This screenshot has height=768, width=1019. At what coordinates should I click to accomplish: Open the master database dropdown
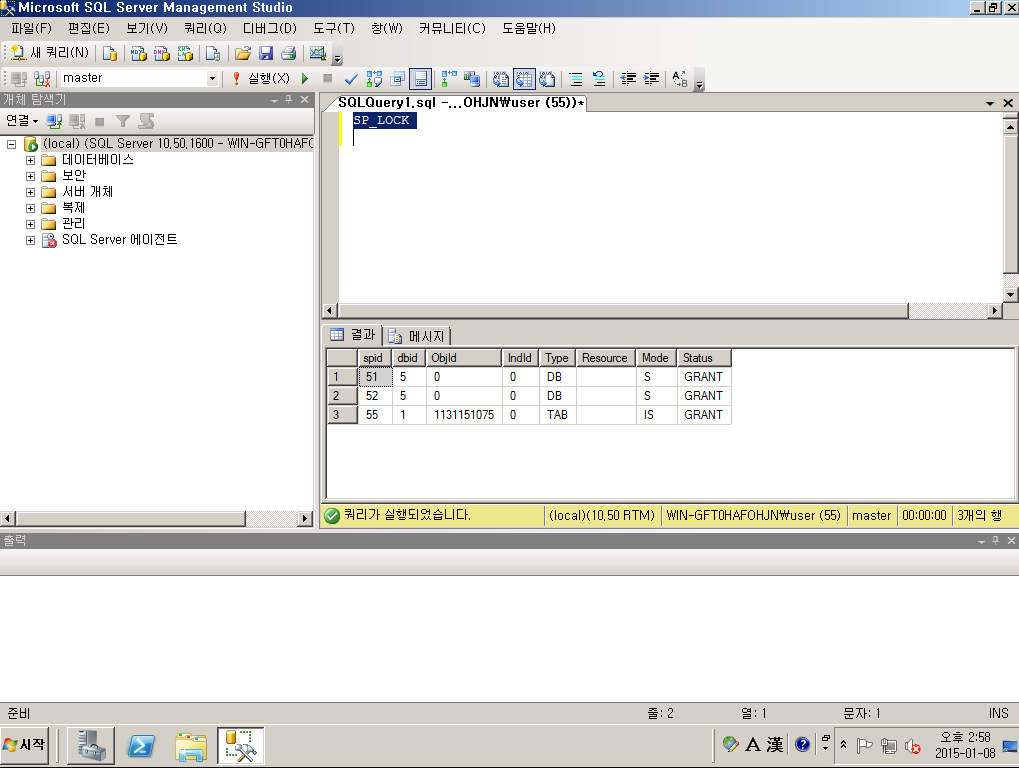[212, 79]
